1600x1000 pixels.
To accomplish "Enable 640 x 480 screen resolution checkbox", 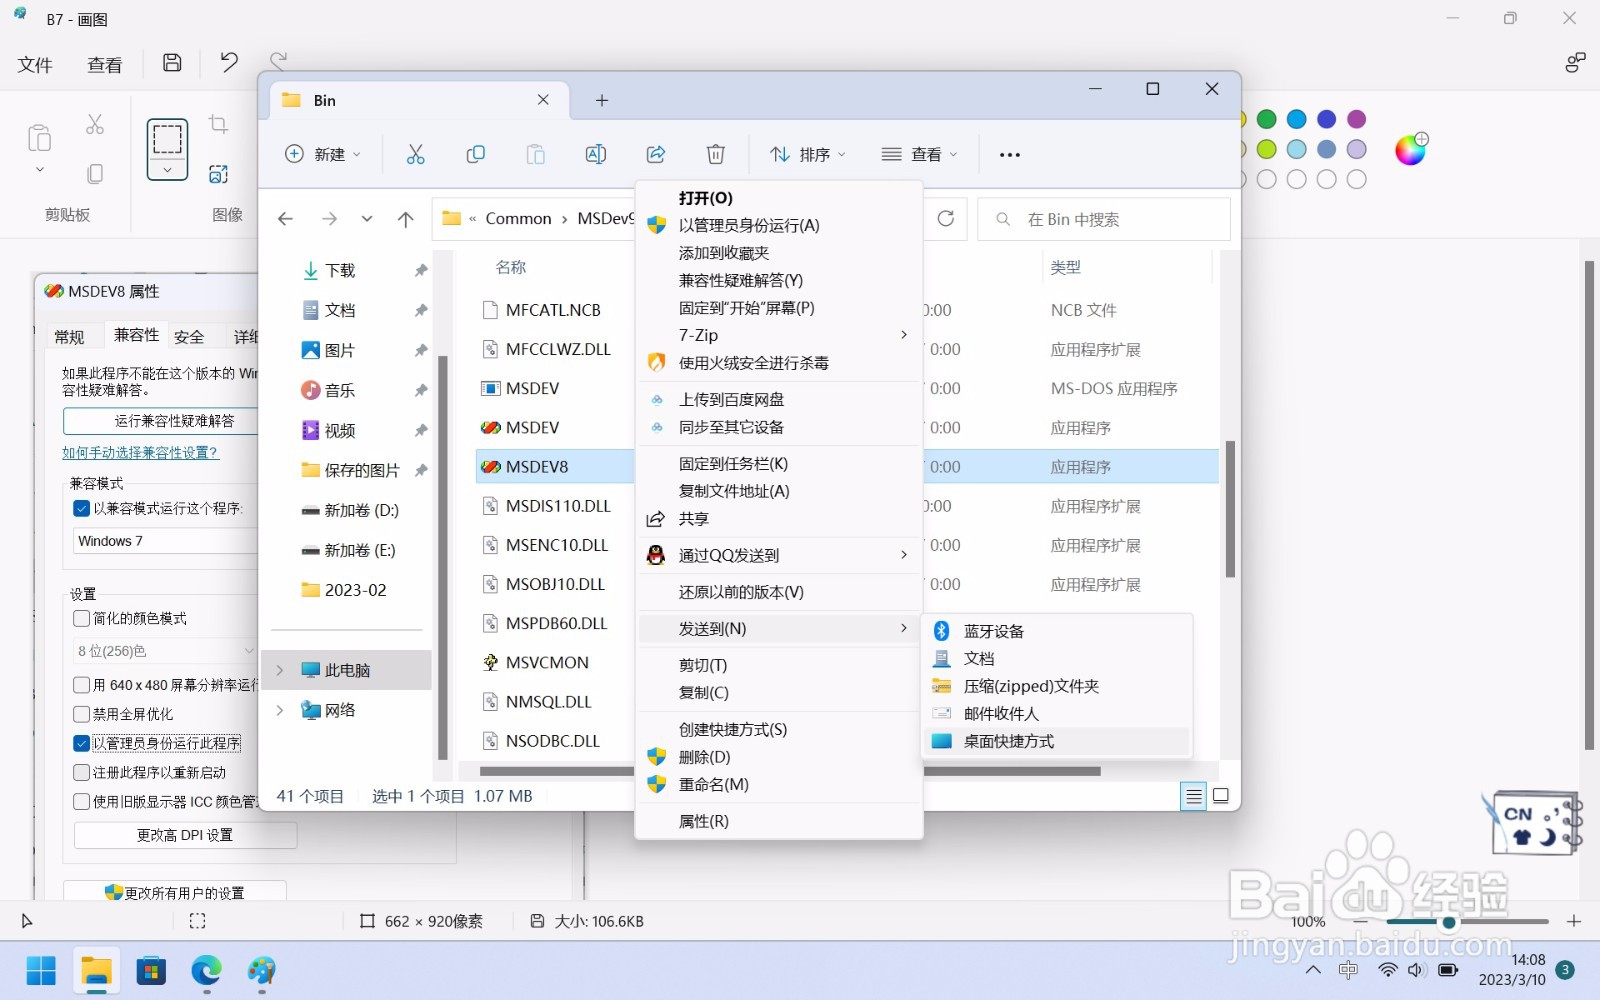I will 82,685.
